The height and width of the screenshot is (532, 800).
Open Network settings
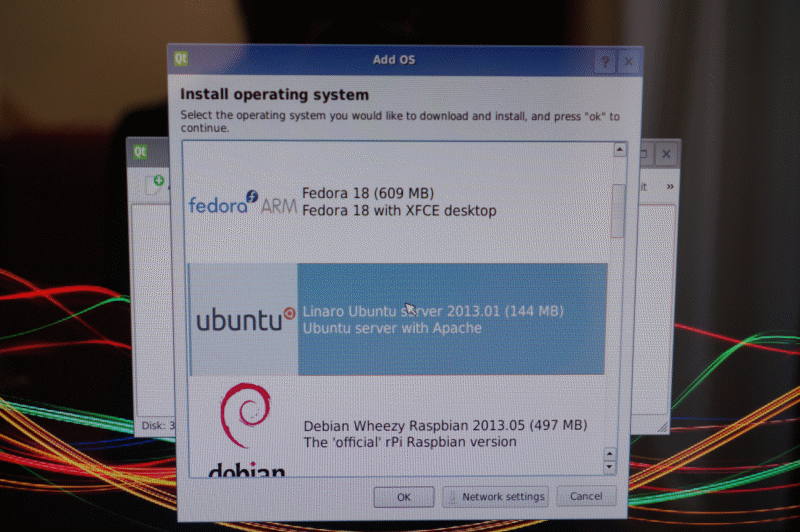495,496
